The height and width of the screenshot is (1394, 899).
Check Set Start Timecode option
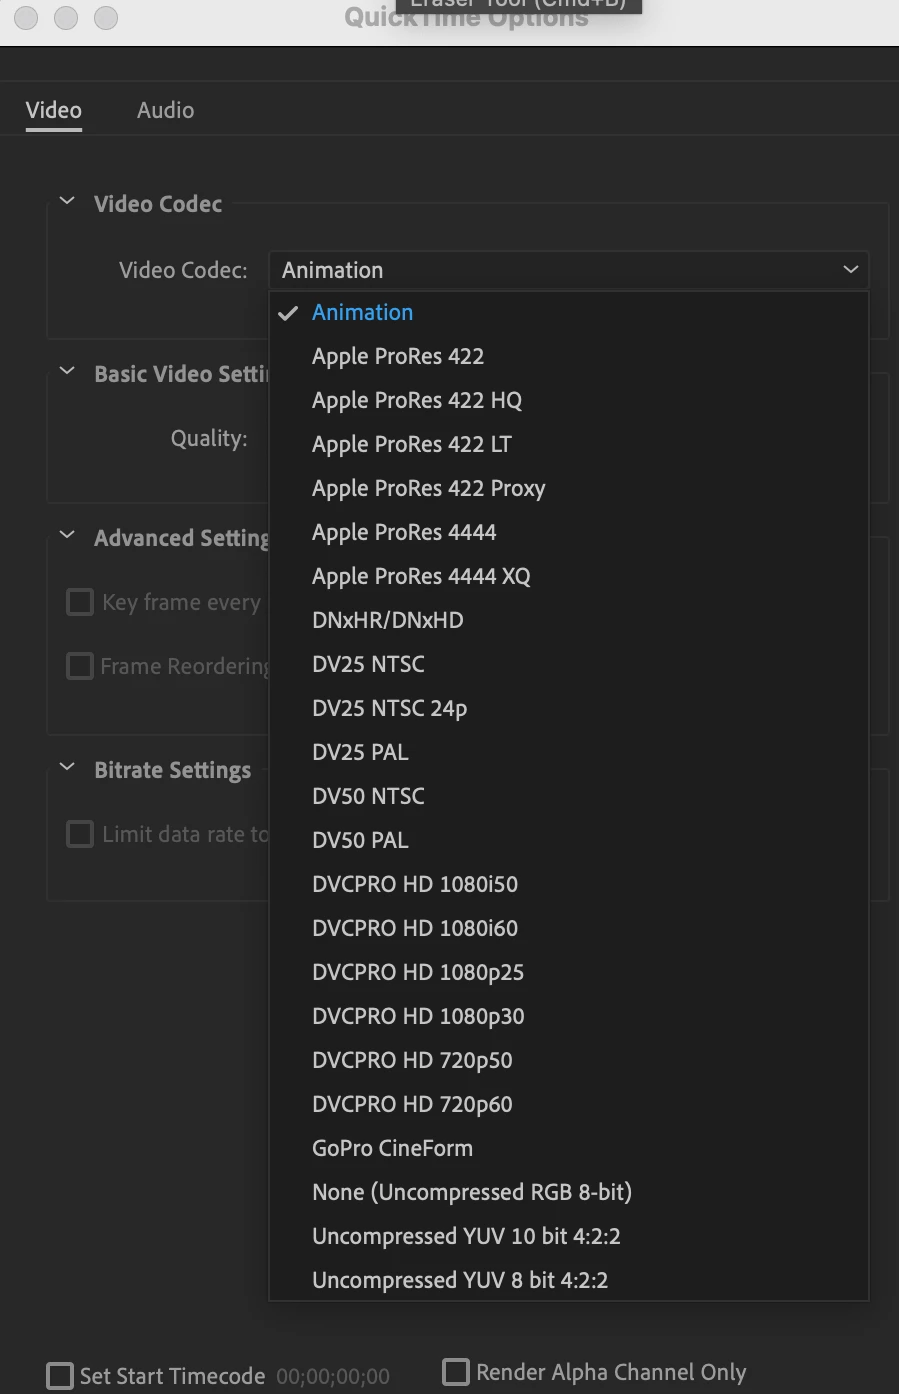(x=60, y=1376)
